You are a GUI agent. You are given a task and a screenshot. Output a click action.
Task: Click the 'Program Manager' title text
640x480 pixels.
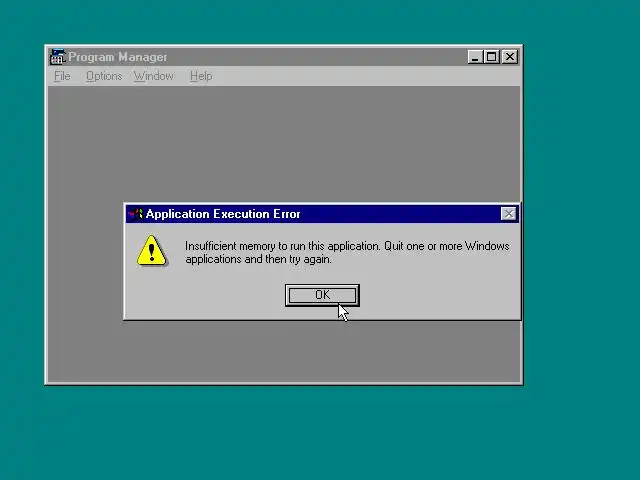click(x=118, y=57)
